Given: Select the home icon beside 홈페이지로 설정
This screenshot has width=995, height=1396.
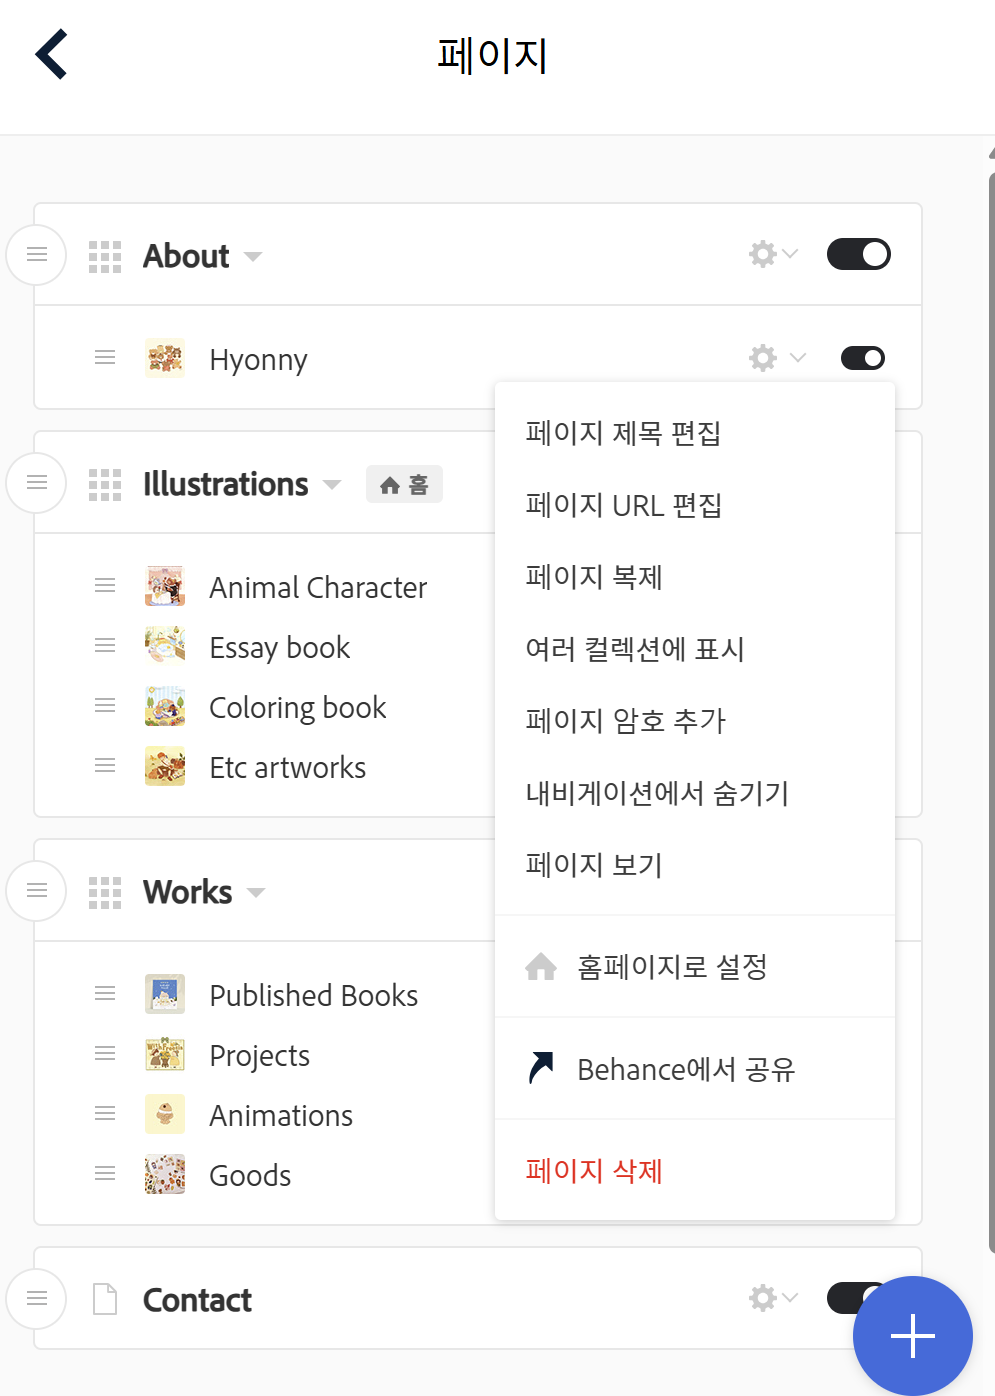Looking at the screenshot, I should (540, 965).
